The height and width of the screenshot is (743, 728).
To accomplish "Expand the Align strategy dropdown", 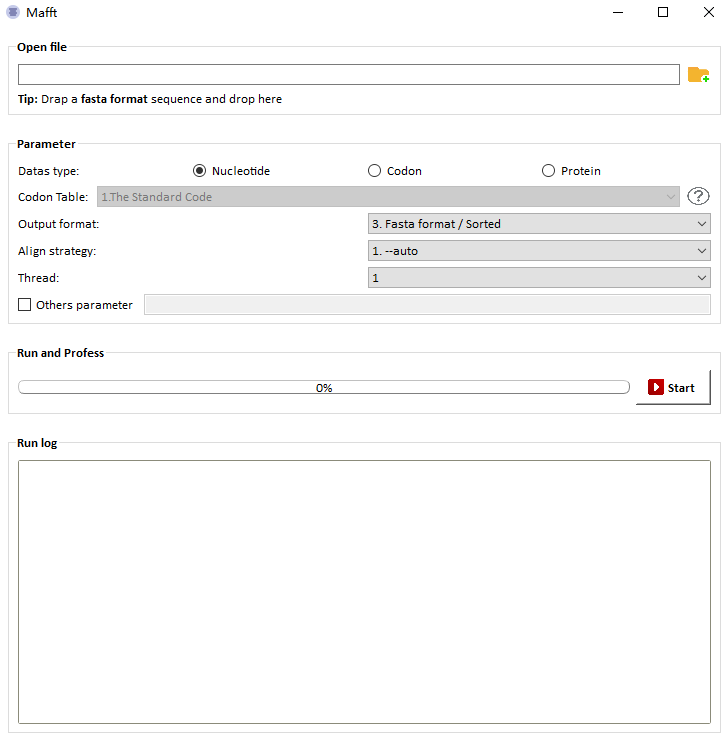I will pyautogui.click(x=539, y=251).
